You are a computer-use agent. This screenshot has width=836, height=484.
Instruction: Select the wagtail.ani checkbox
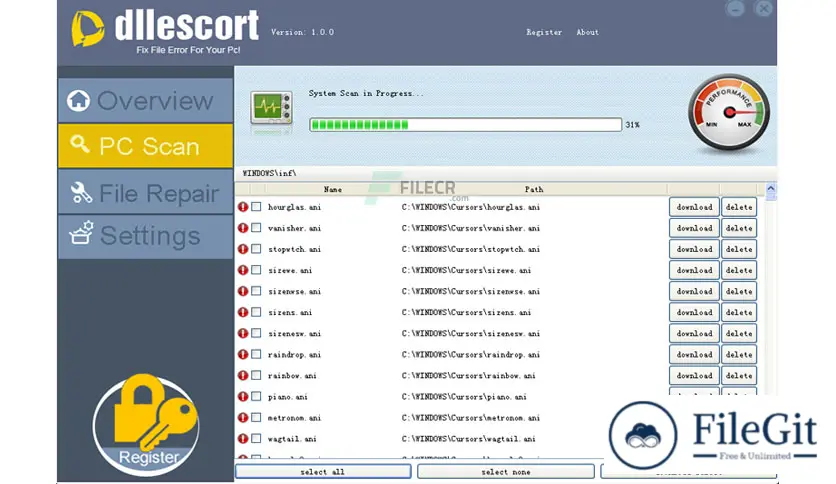[x=256, y=438]
